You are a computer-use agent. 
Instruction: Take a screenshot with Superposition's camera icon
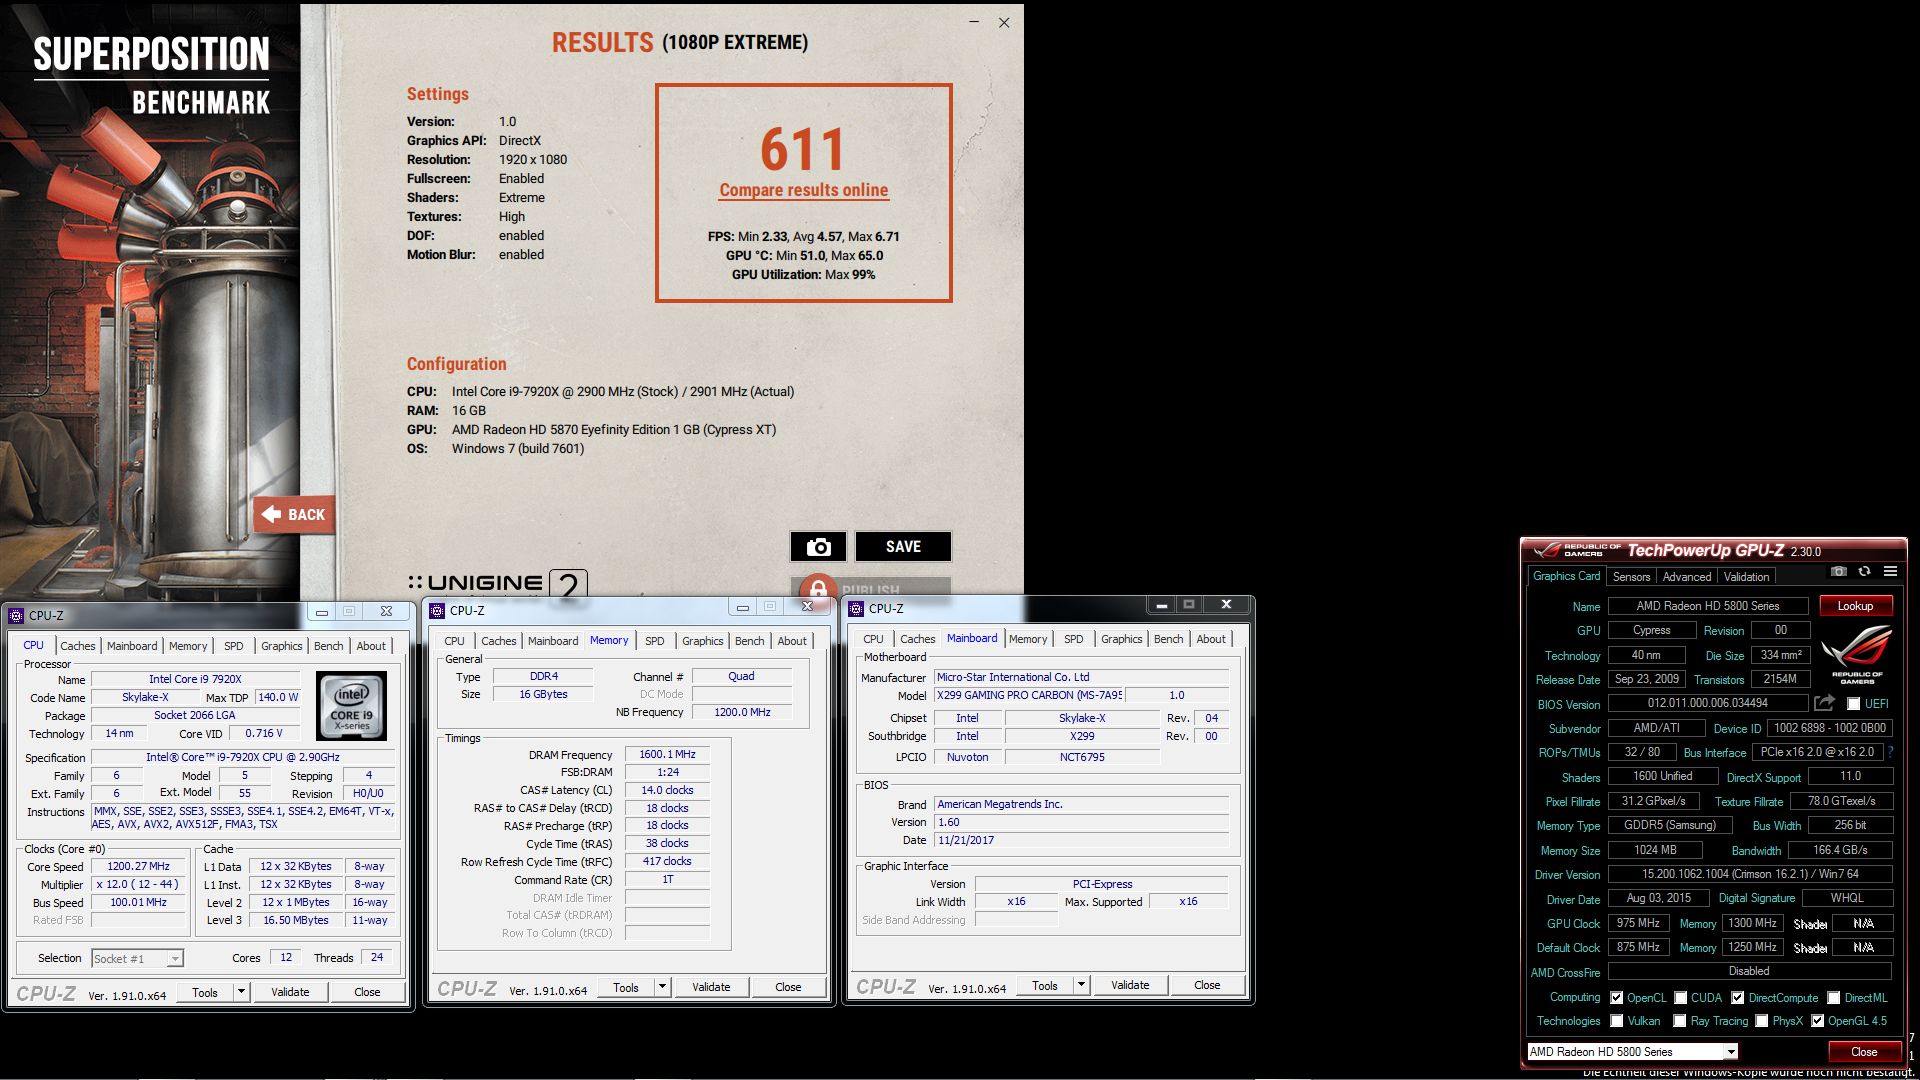(818, 547)
